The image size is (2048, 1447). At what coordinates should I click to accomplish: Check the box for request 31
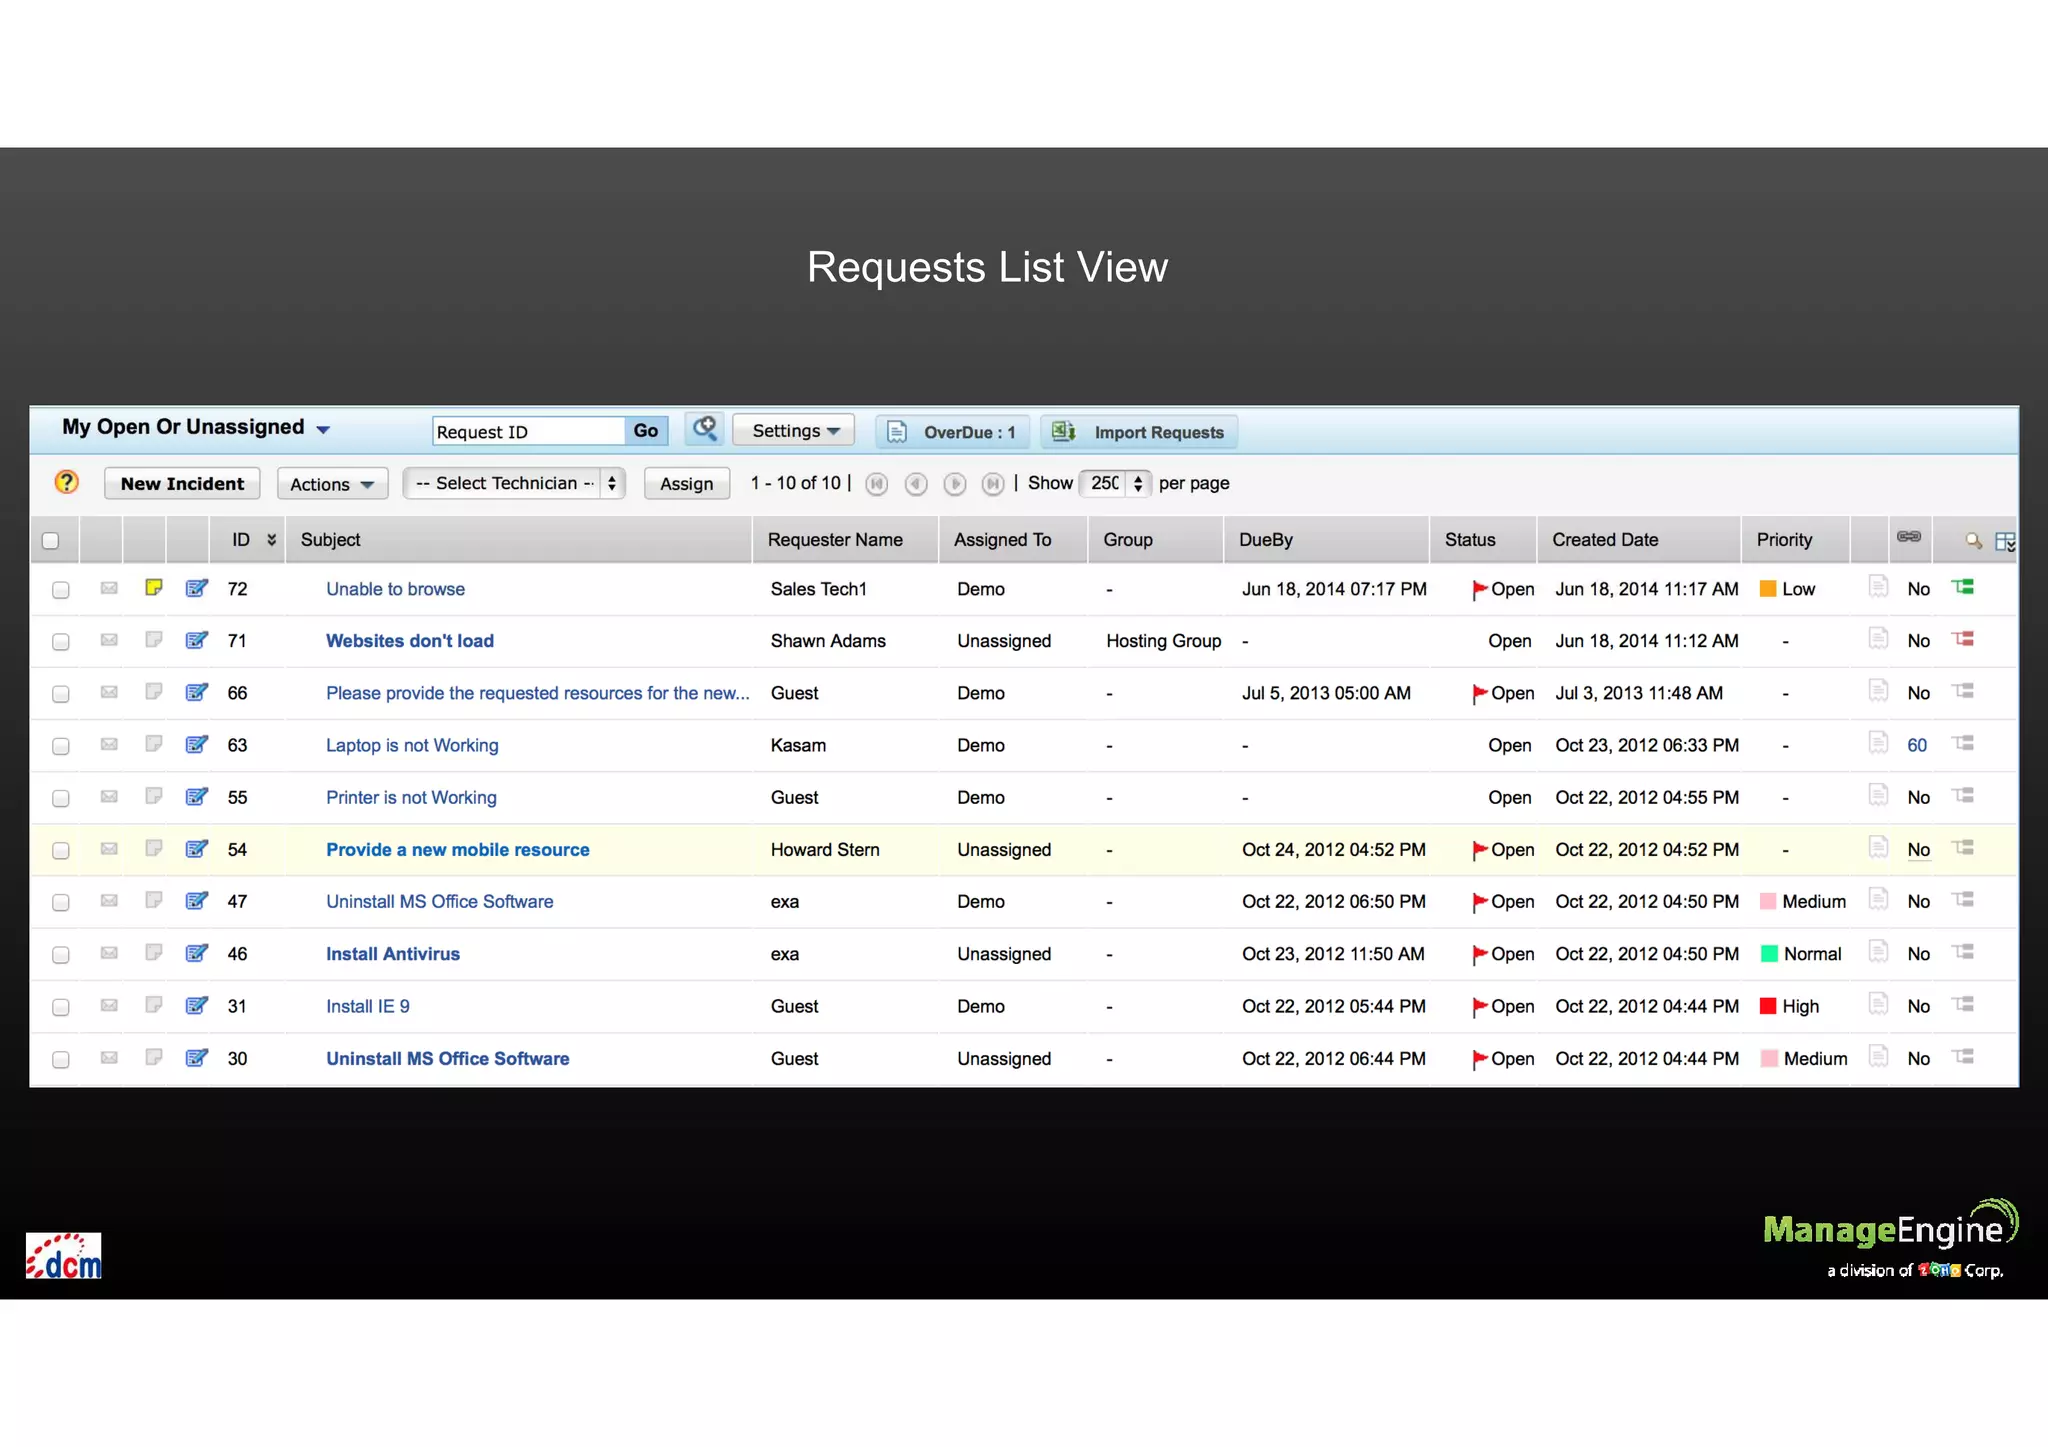[61, 1007]
